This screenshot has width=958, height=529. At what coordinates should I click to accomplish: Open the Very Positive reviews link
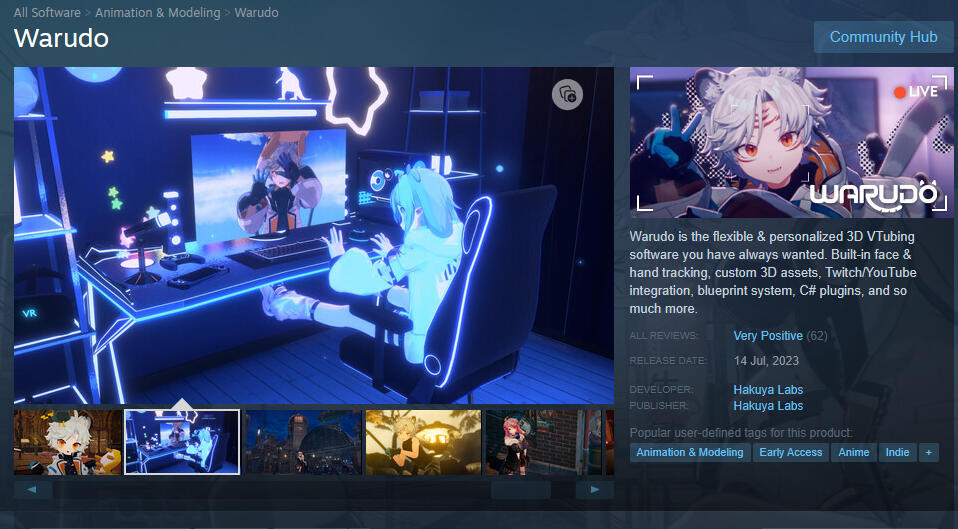tap(767, 336)
